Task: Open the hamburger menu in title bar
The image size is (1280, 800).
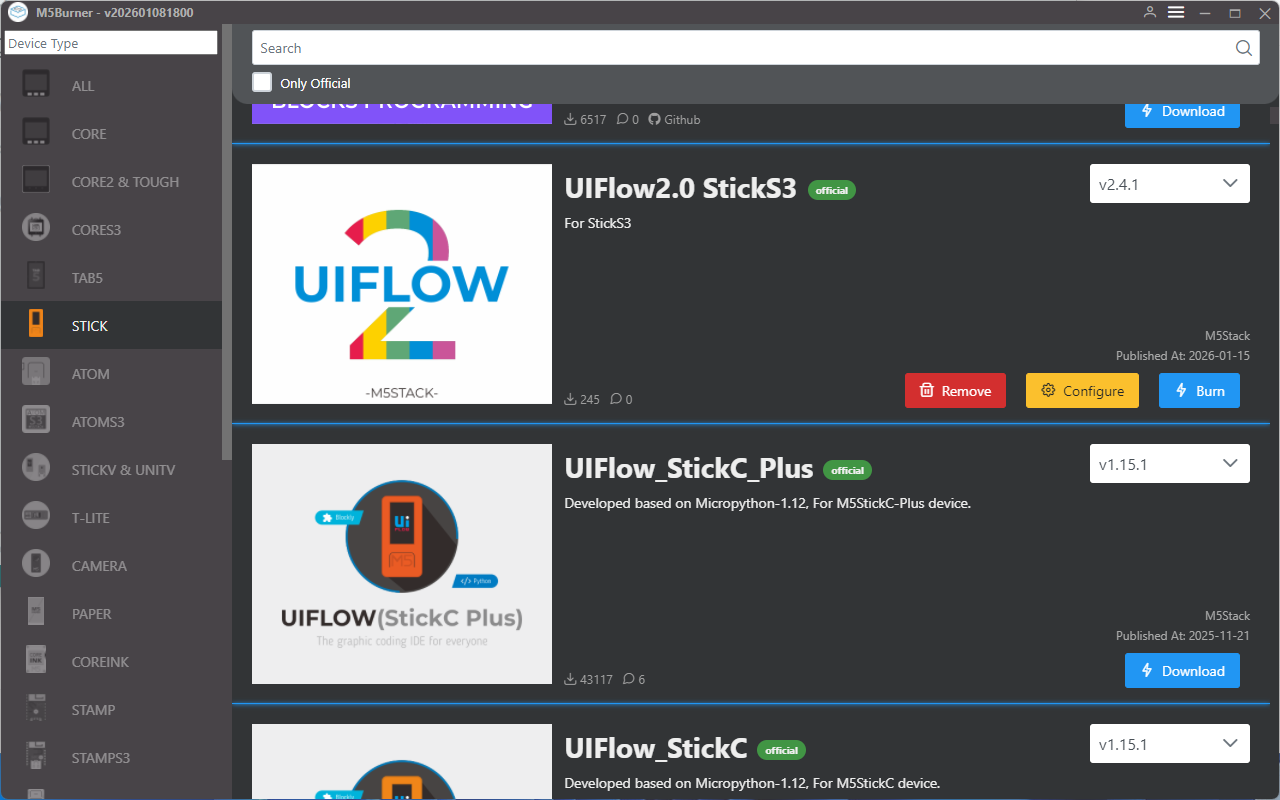Action: [x=1176, y=12]
